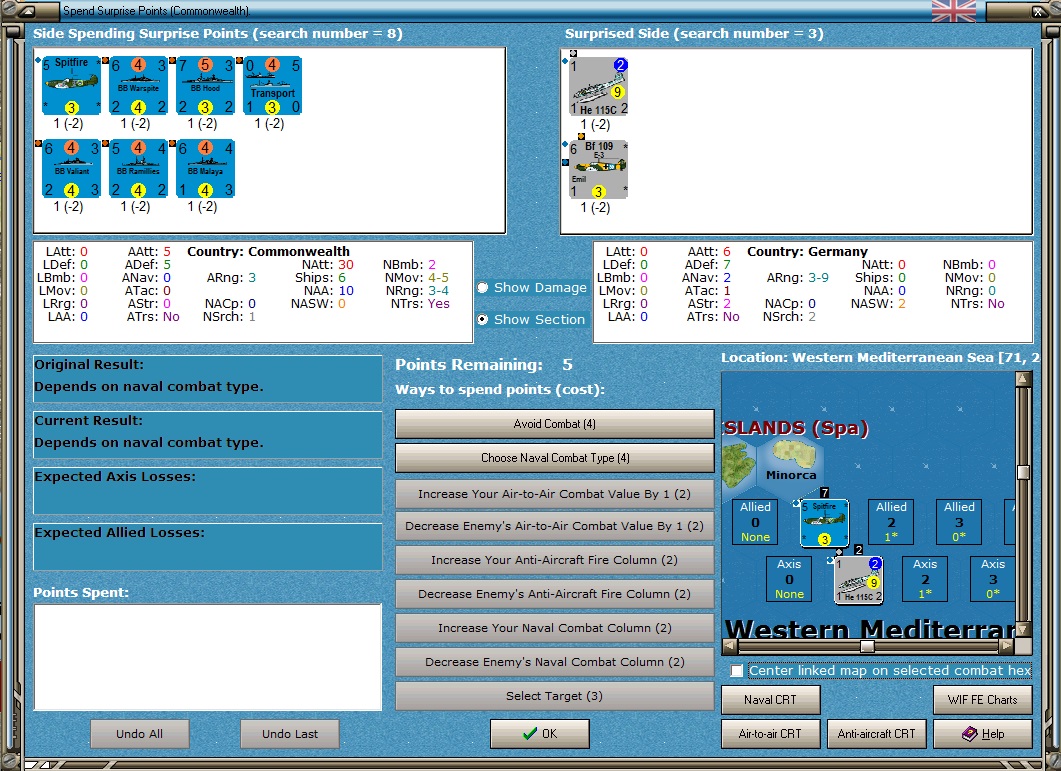Decrease Enemy's Anti-Aircraft Fire Column
Viewport: 1061px width, 771px height.
pos(554,594)
